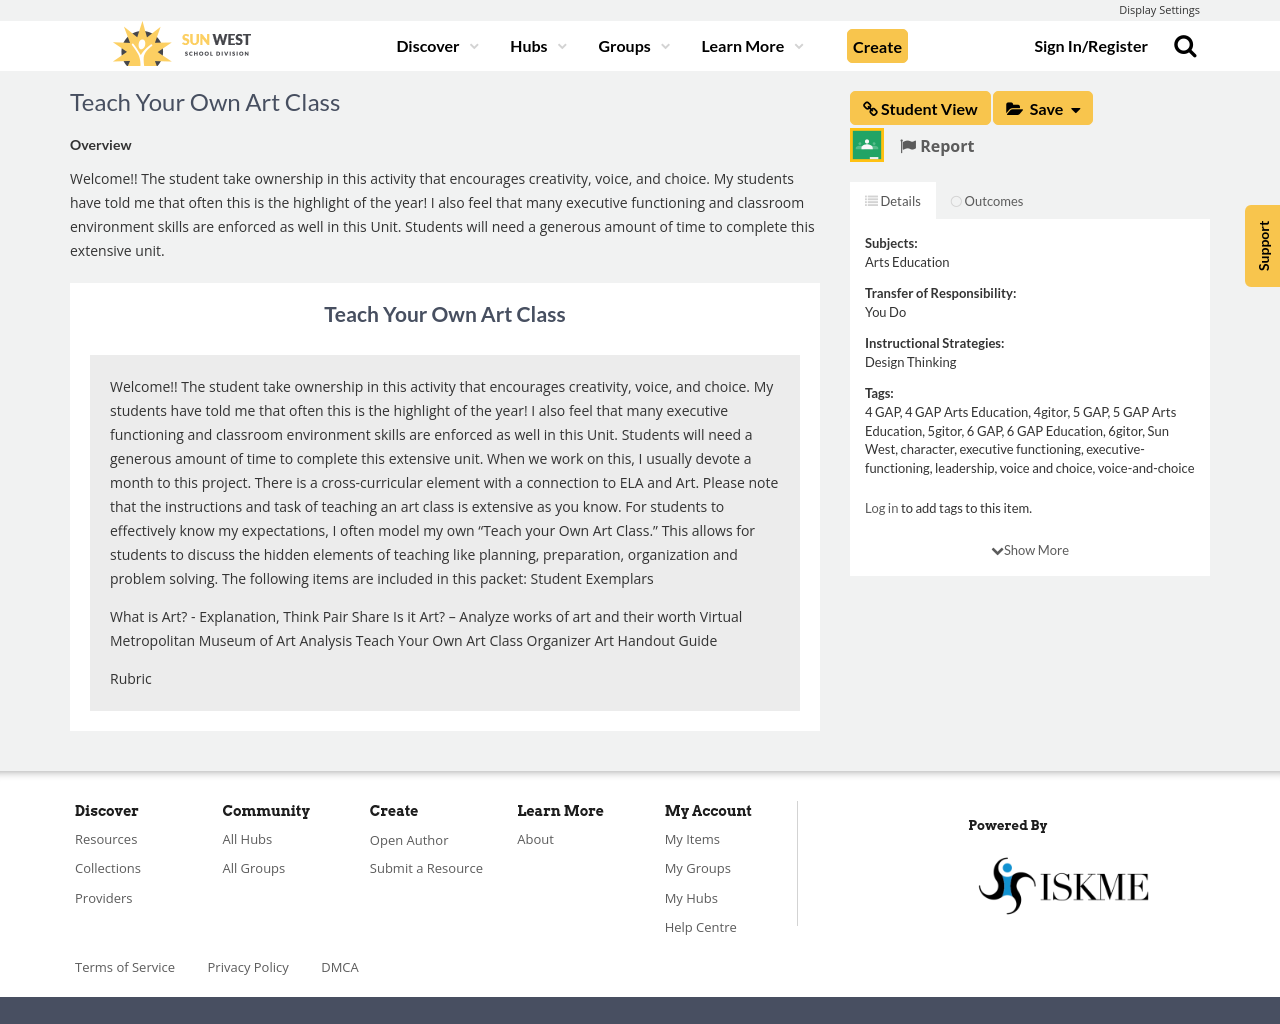
Task: Click the Google Classroom share icon
Action: 867,145
